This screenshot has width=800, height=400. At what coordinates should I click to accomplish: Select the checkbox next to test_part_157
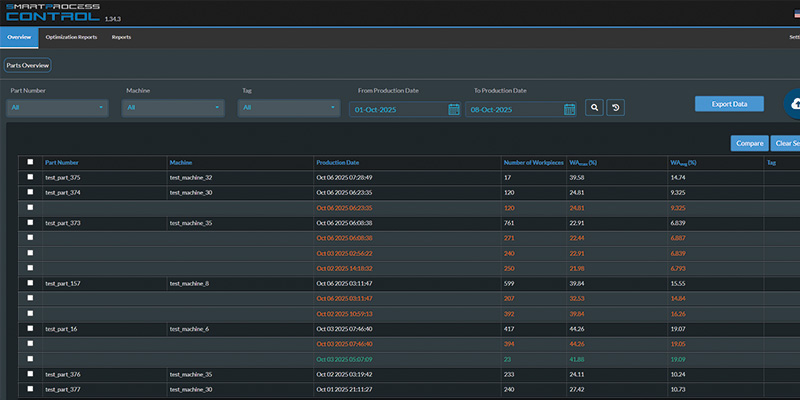click(x=30, y=283)
